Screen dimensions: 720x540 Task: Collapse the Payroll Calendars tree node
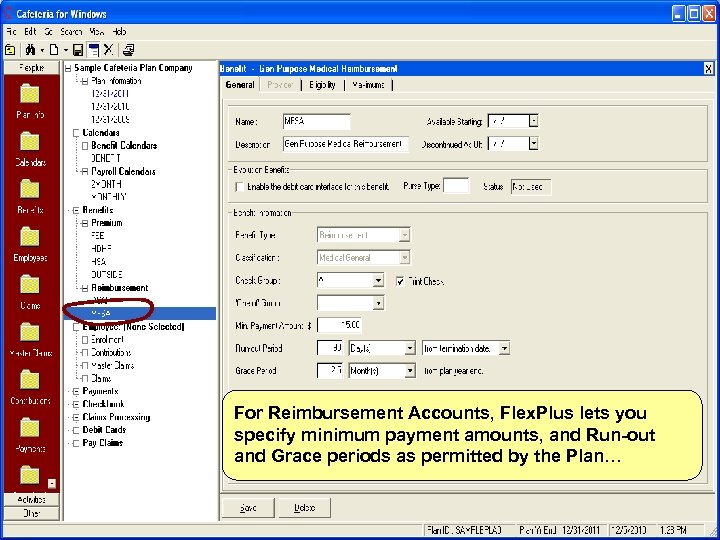click(x=84, y=172)
